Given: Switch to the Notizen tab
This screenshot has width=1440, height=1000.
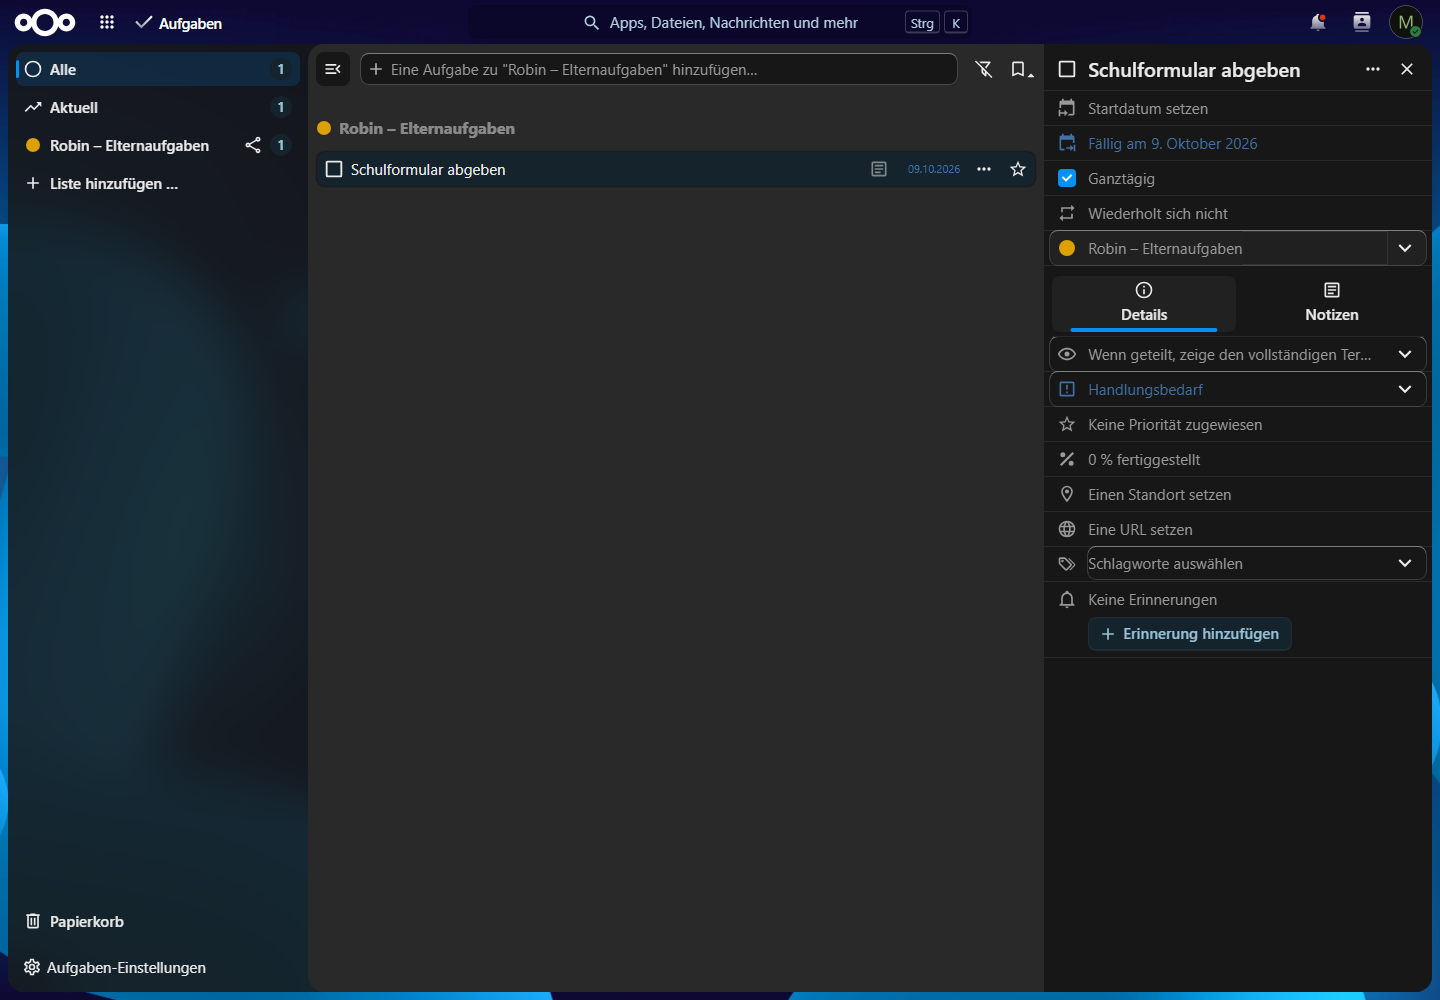Looking at the screenshot, I should (x=1332, y=303).
